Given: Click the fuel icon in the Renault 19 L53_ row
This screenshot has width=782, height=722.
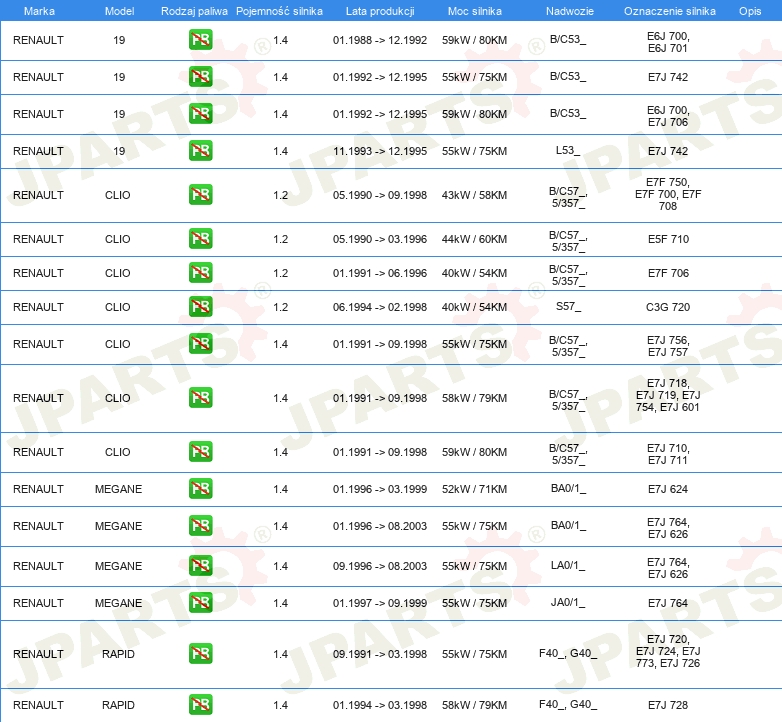Looking at the screenshot, I should (200, 150).
